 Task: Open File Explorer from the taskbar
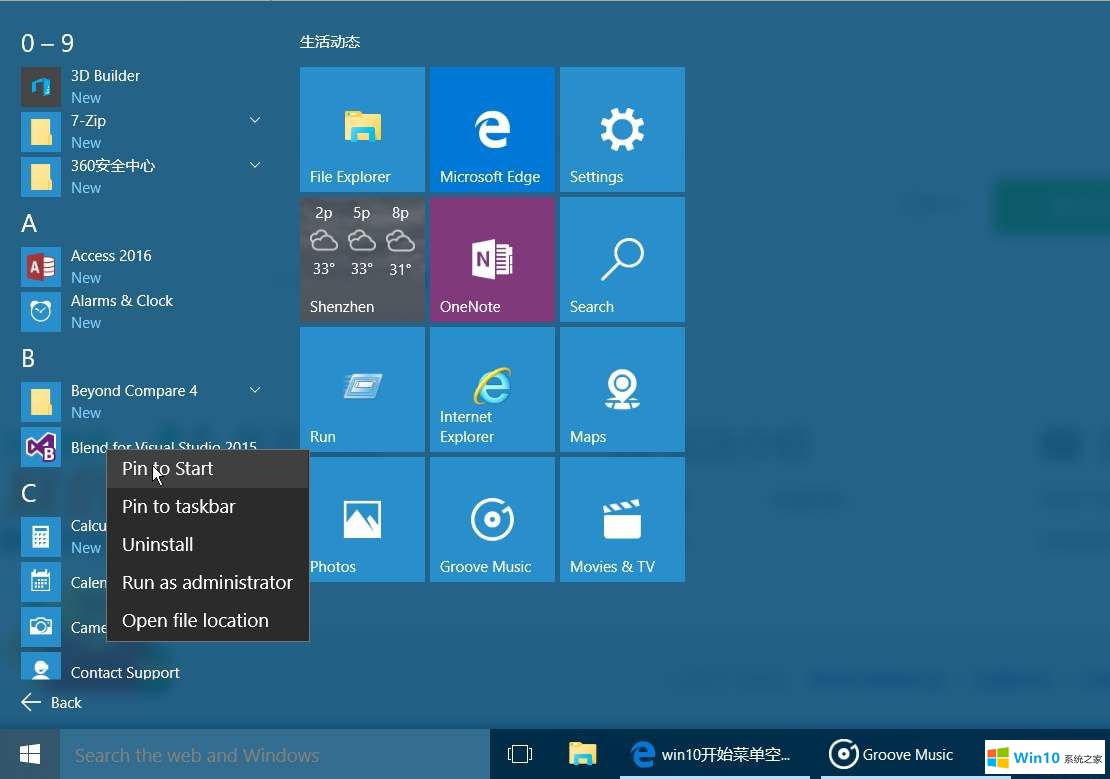(x=582, y=755)
